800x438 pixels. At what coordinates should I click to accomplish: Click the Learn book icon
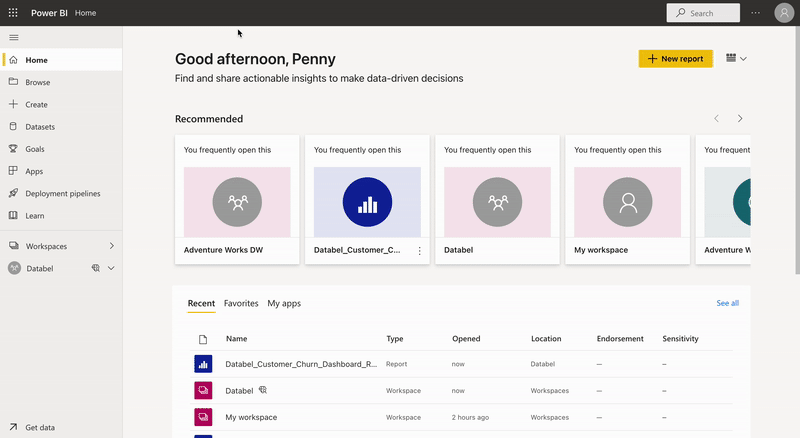pyautogui.click(x=13, y=215)
